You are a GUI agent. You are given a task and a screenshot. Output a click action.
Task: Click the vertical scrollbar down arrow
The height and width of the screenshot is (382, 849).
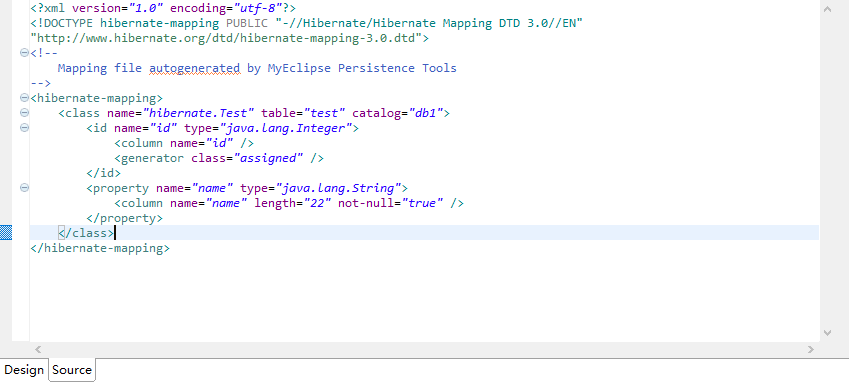[x=827, y=333]
